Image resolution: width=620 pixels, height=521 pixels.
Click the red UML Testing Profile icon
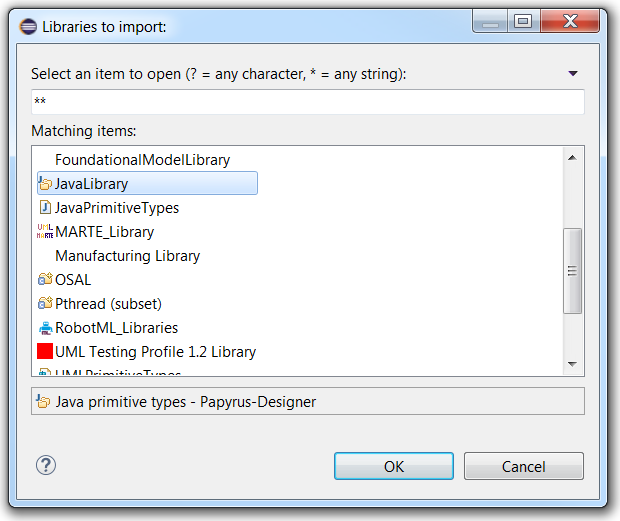pos(44,351)
